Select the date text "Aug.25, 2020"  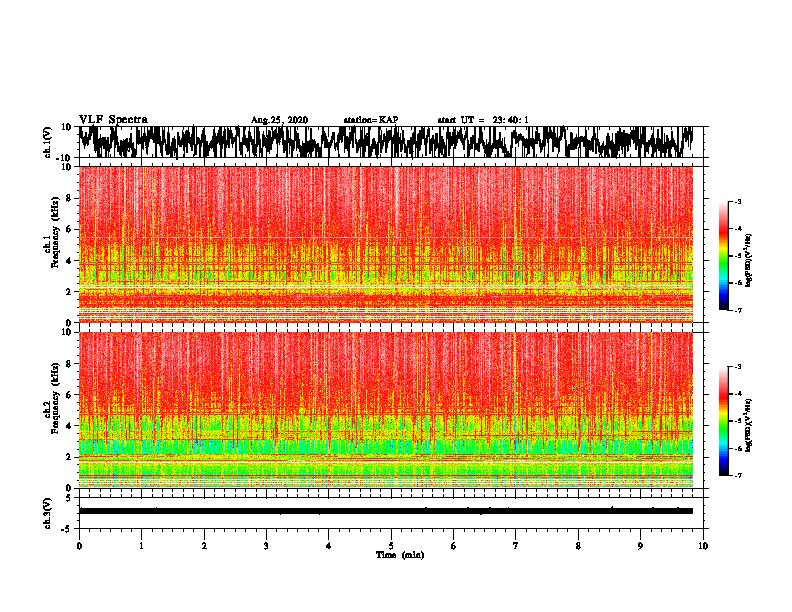click(279, 120)
